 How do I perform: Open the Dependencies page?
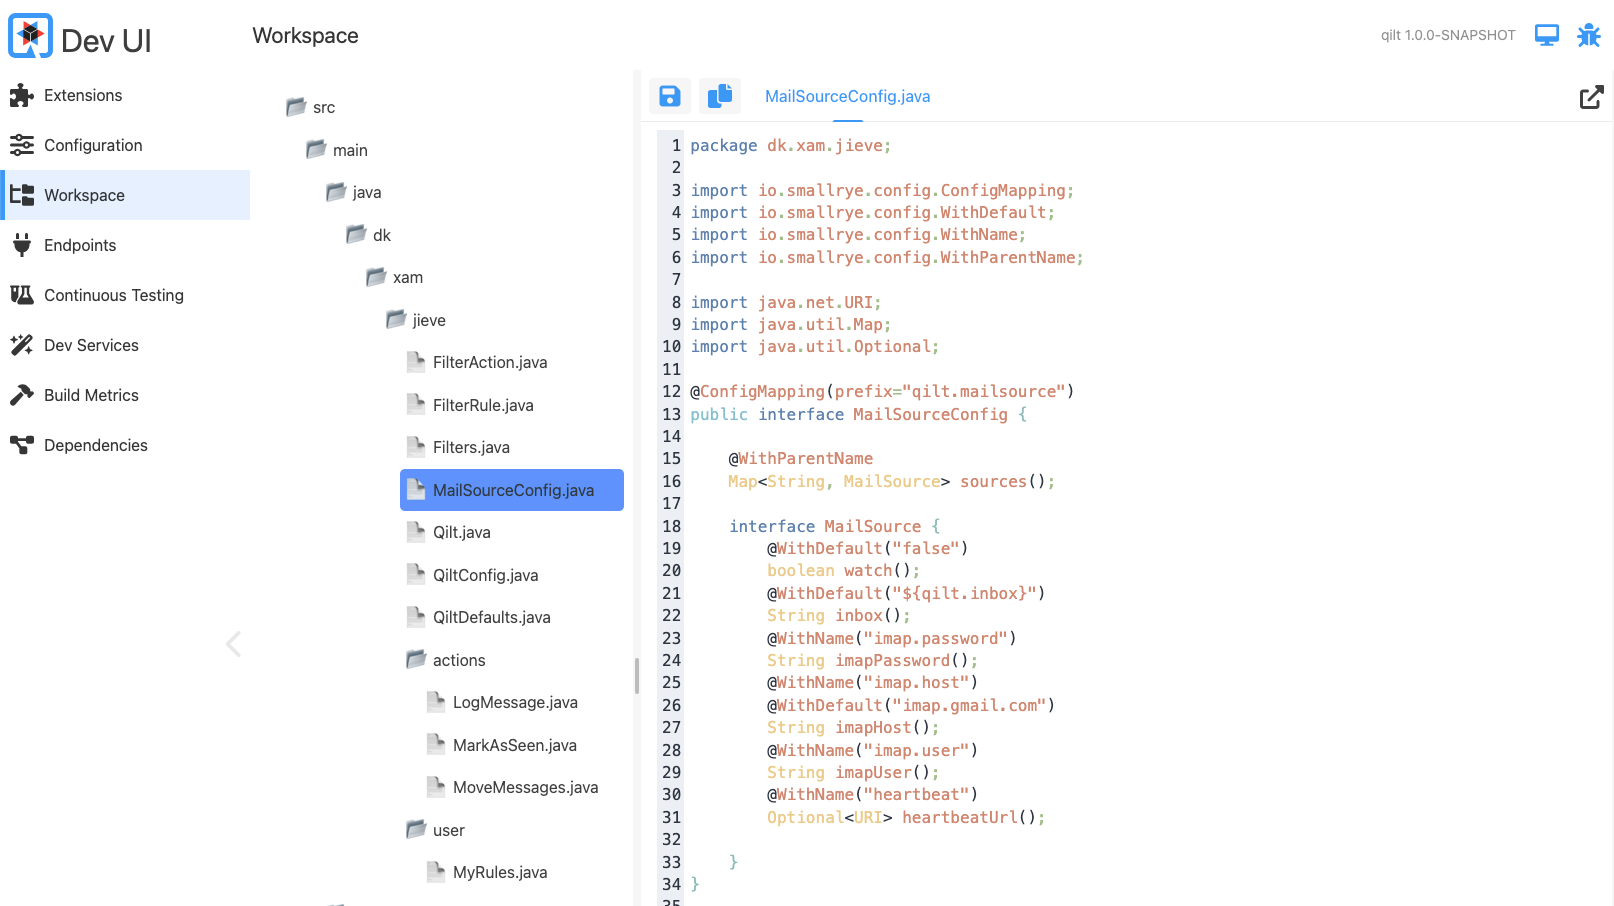click(x=95, y=445)
